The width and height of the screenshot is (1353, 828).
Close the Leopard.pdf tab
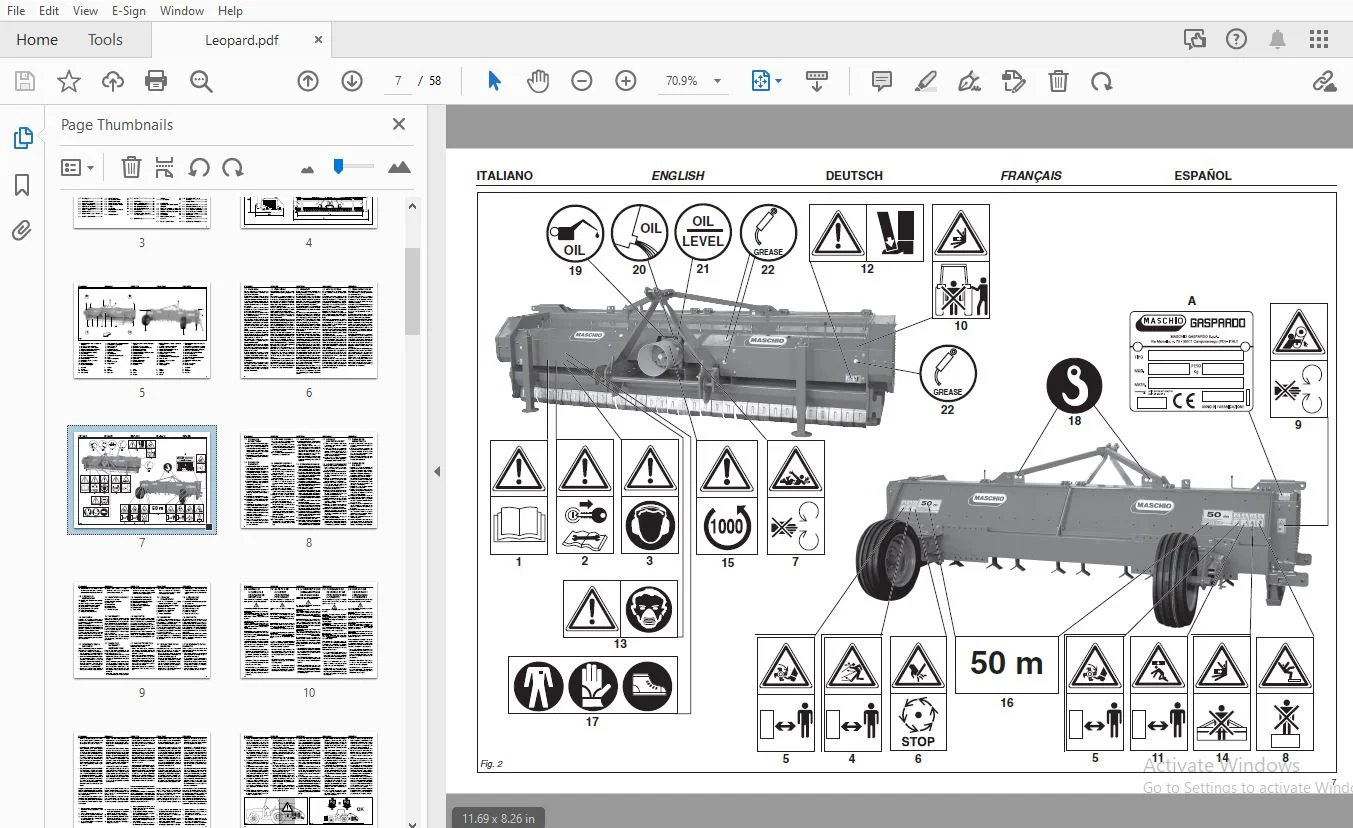coord(319,40)
